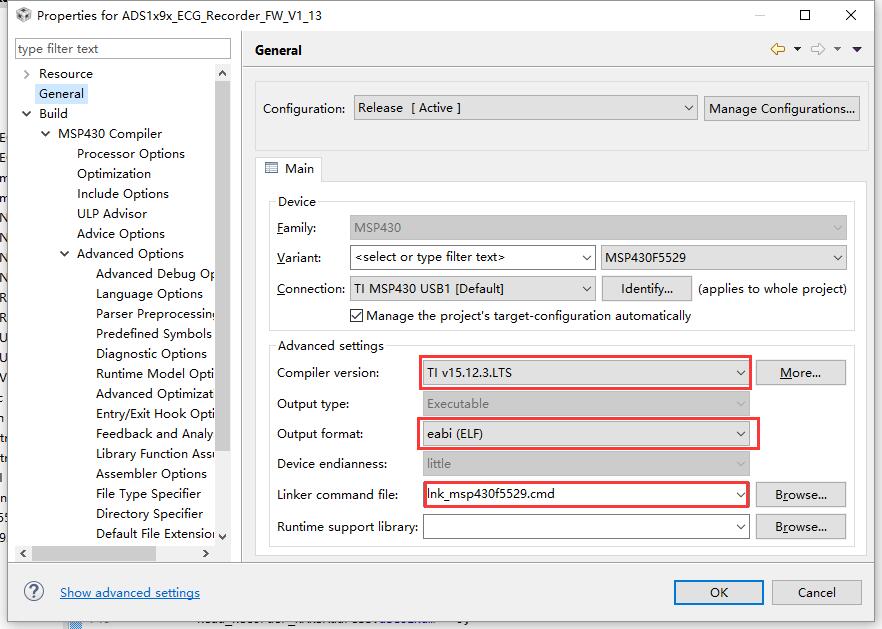The width and height of the screenshot is (882, 629).
Task: Click the tree panel vertical scrollbar
Action: tap(222, 300)
